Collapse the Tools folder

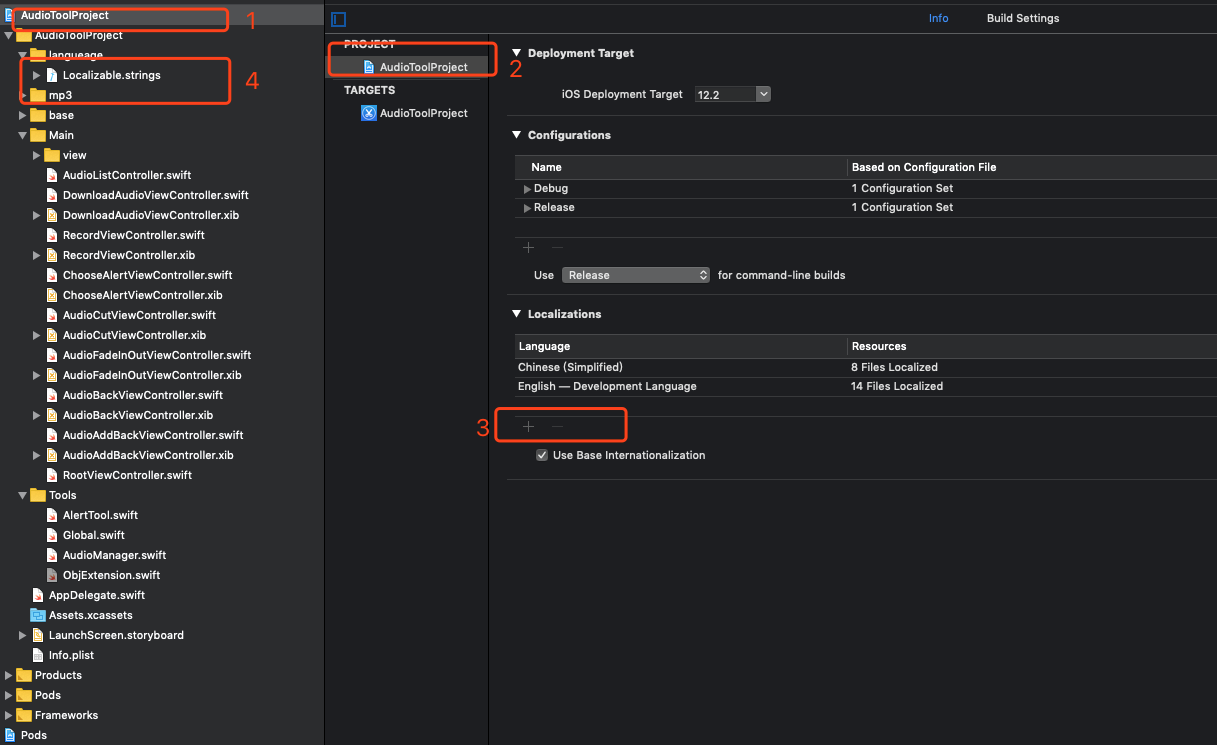coord(23,495)
